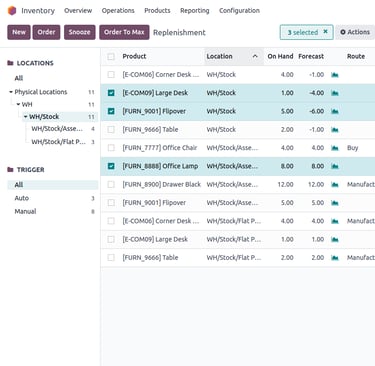The image size is (375, 366).
Task: Open the Configuration menu
Action: point(239,11)
